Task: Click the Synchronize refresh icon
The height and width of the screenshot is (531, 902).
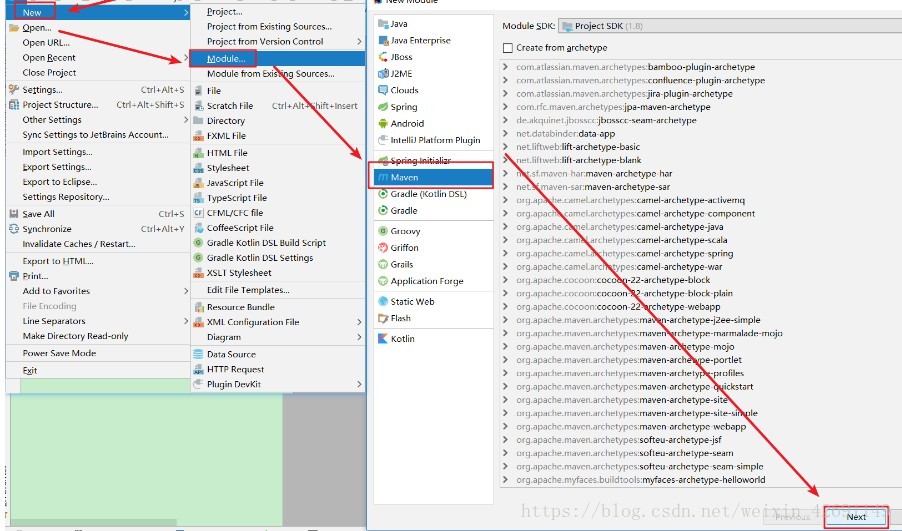Action: point(14,228)
